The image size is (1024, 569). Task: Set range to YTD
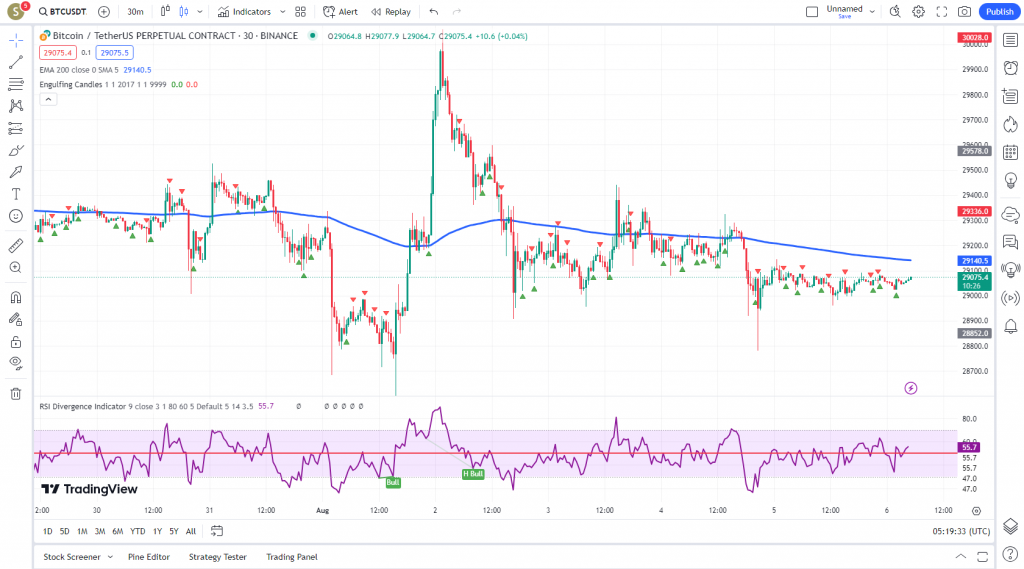[x=138, y=531]
